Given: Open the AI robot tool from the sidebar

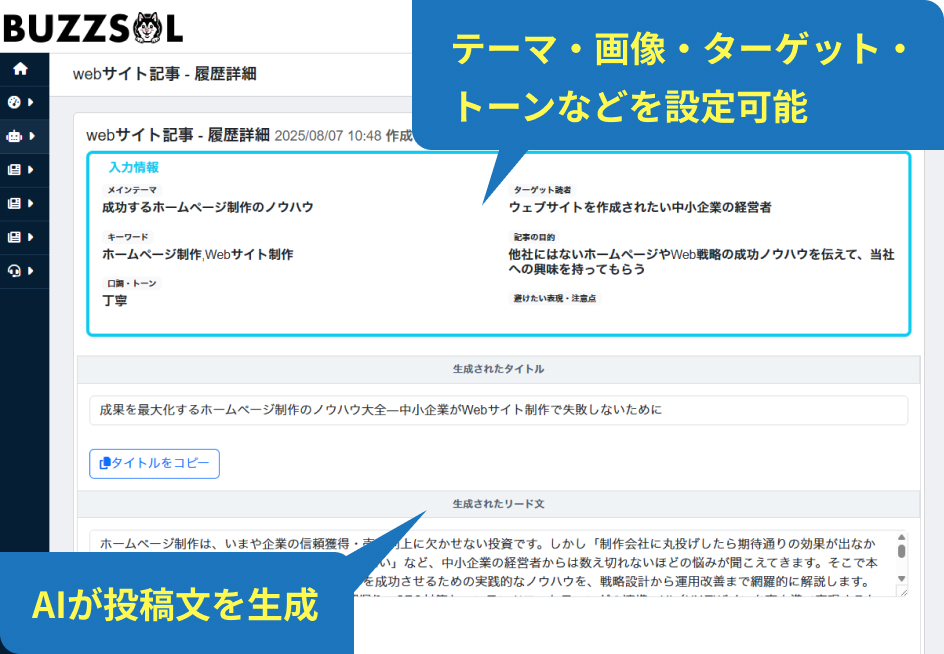Looking at the screenshot, I should point(13,135).
